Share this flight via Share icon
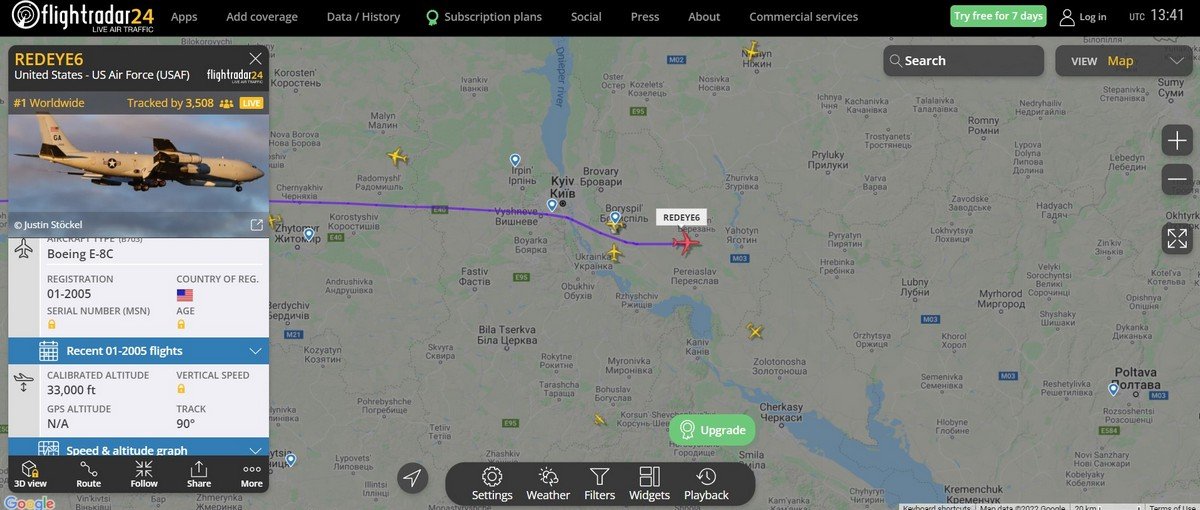The image size is (1200, 510). (x=199, y=475)
